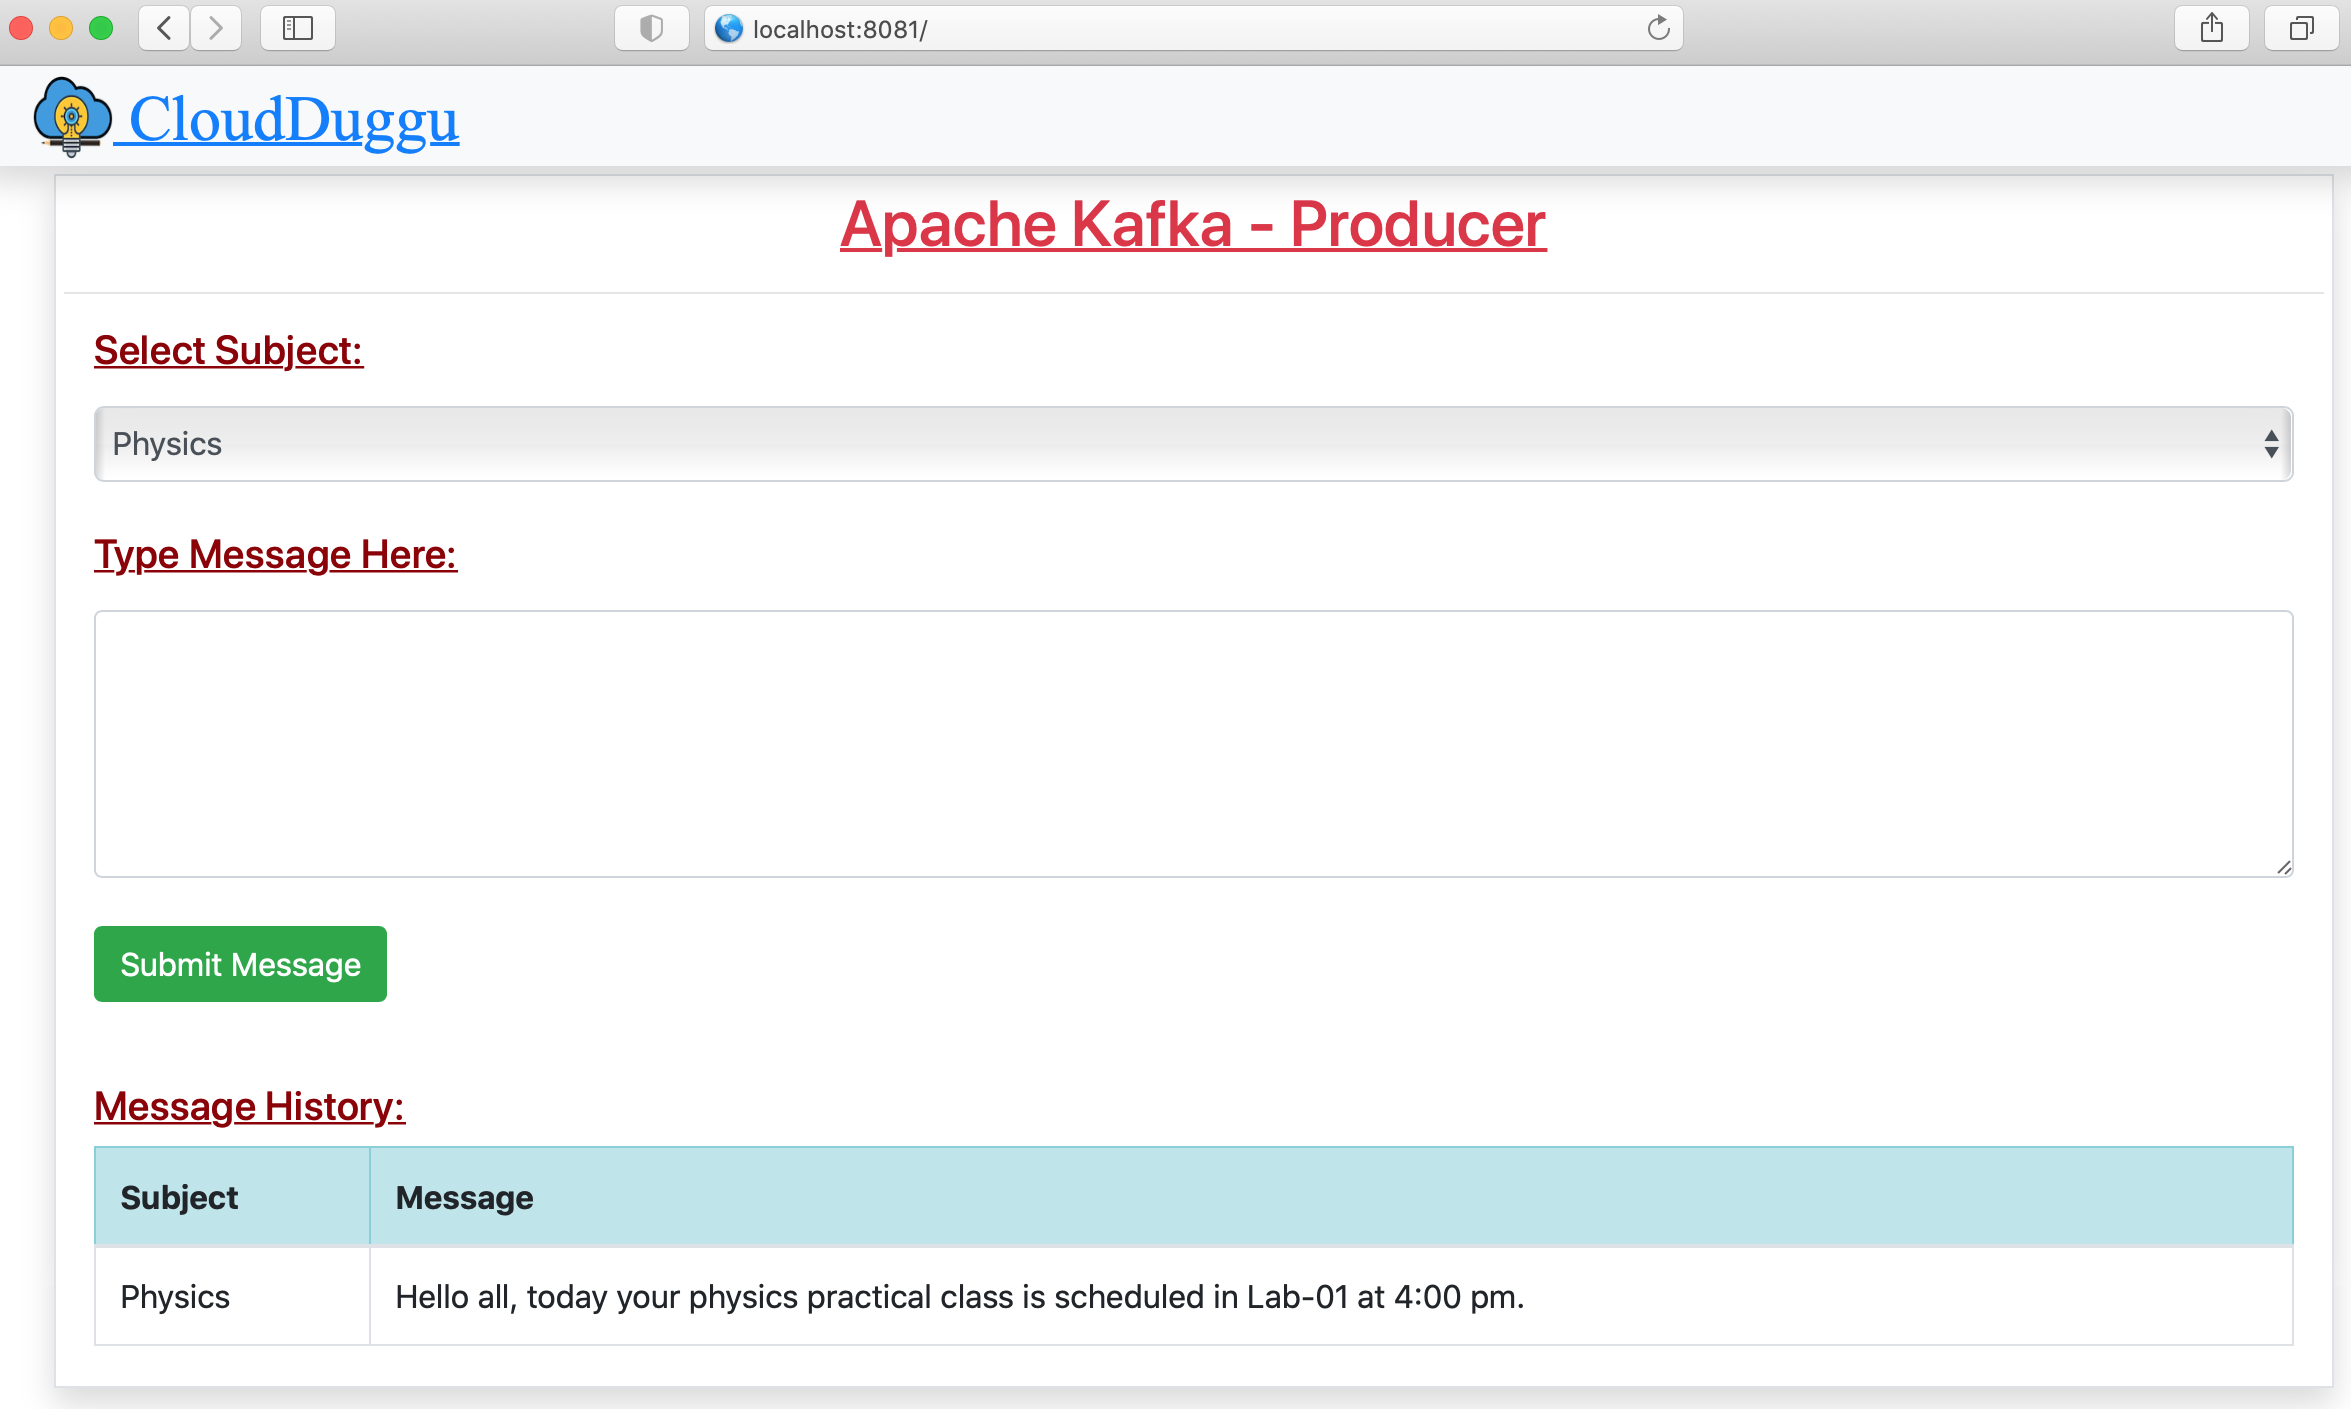Close the Safari window
2351x1409 pixels.
point(22,28)
